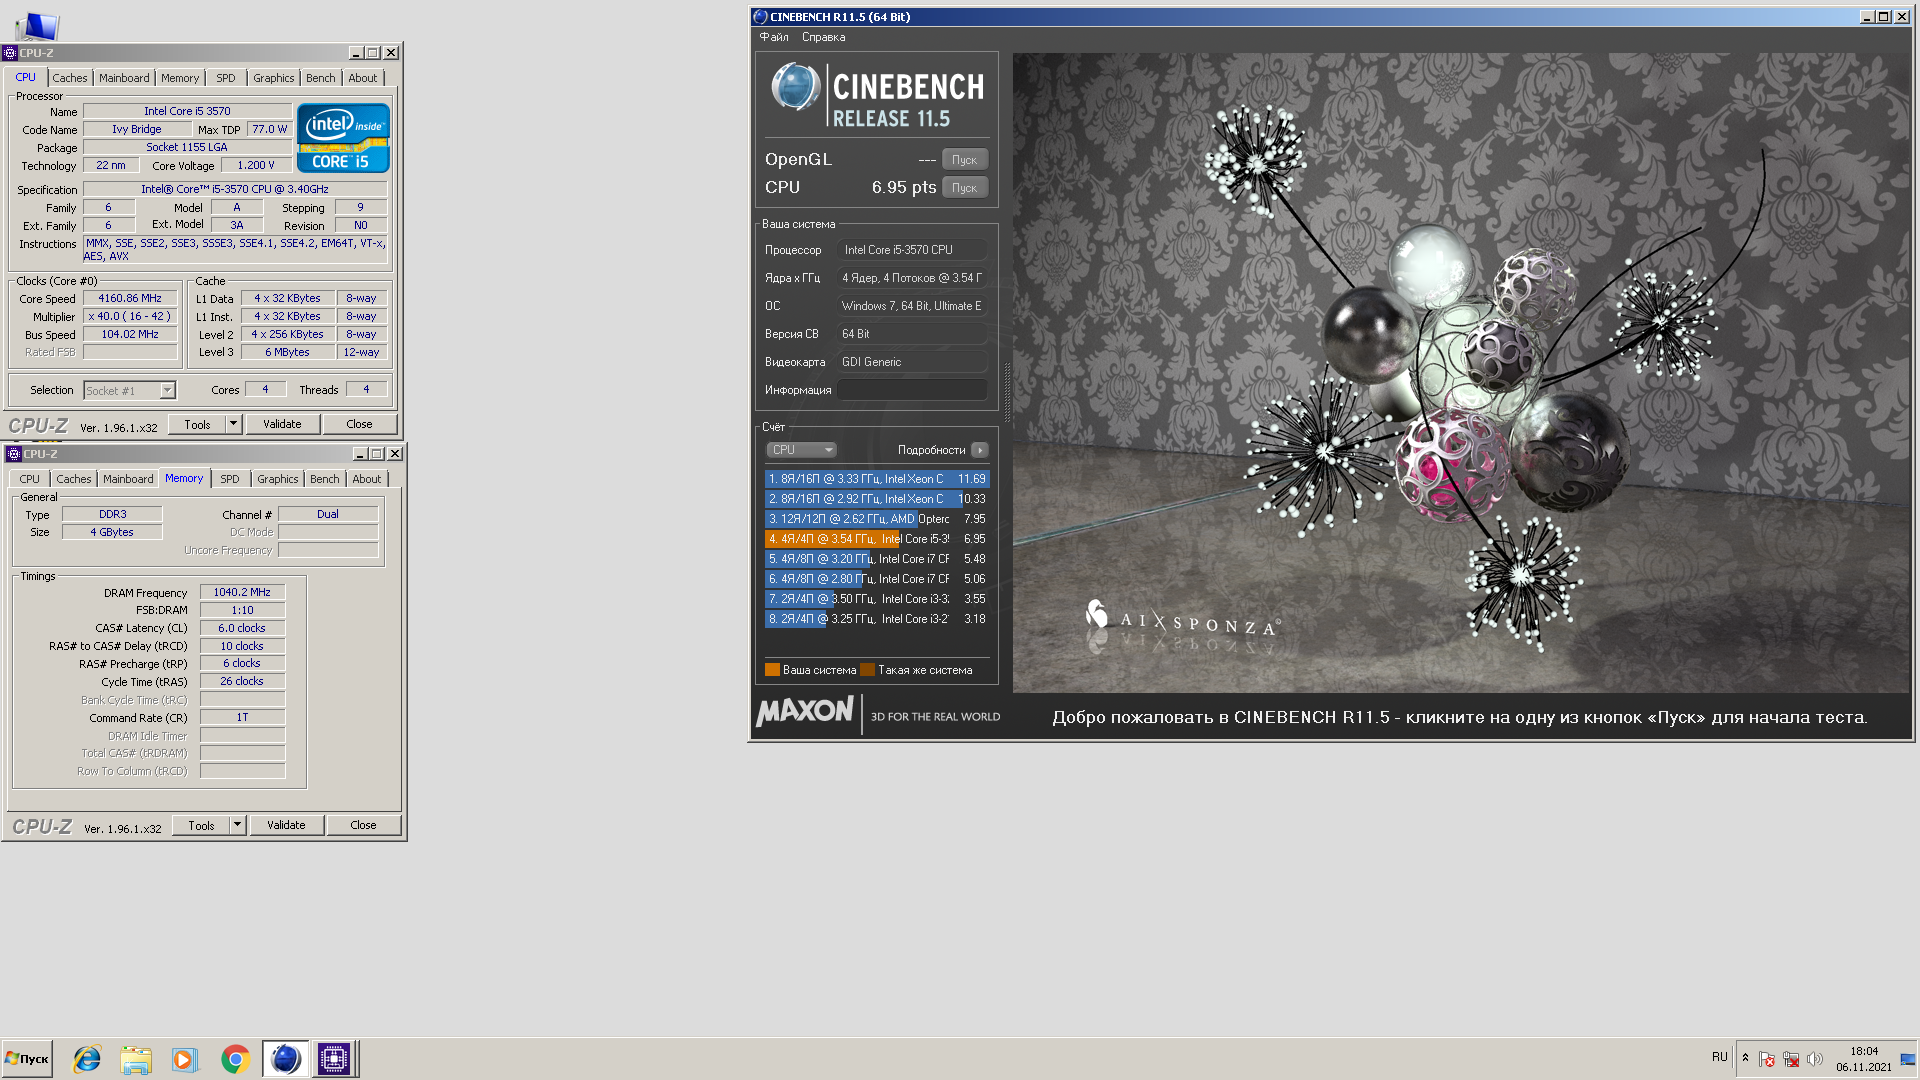Screen dimensions: 1920x1080
Task: Open SPD tab in lower CPU-Z
Action: point(230,479)
